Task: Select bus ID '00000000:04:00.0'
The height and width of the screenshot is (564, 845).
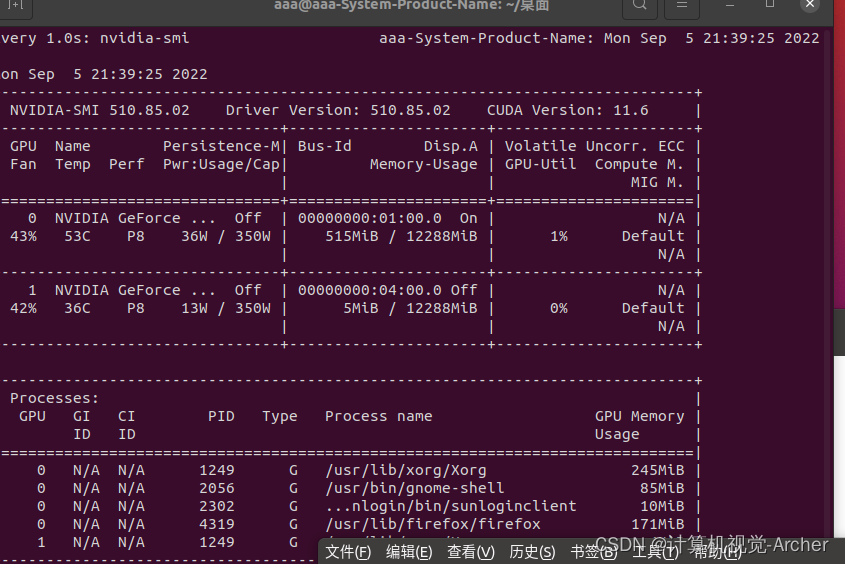Action: [x=370, y=290]
